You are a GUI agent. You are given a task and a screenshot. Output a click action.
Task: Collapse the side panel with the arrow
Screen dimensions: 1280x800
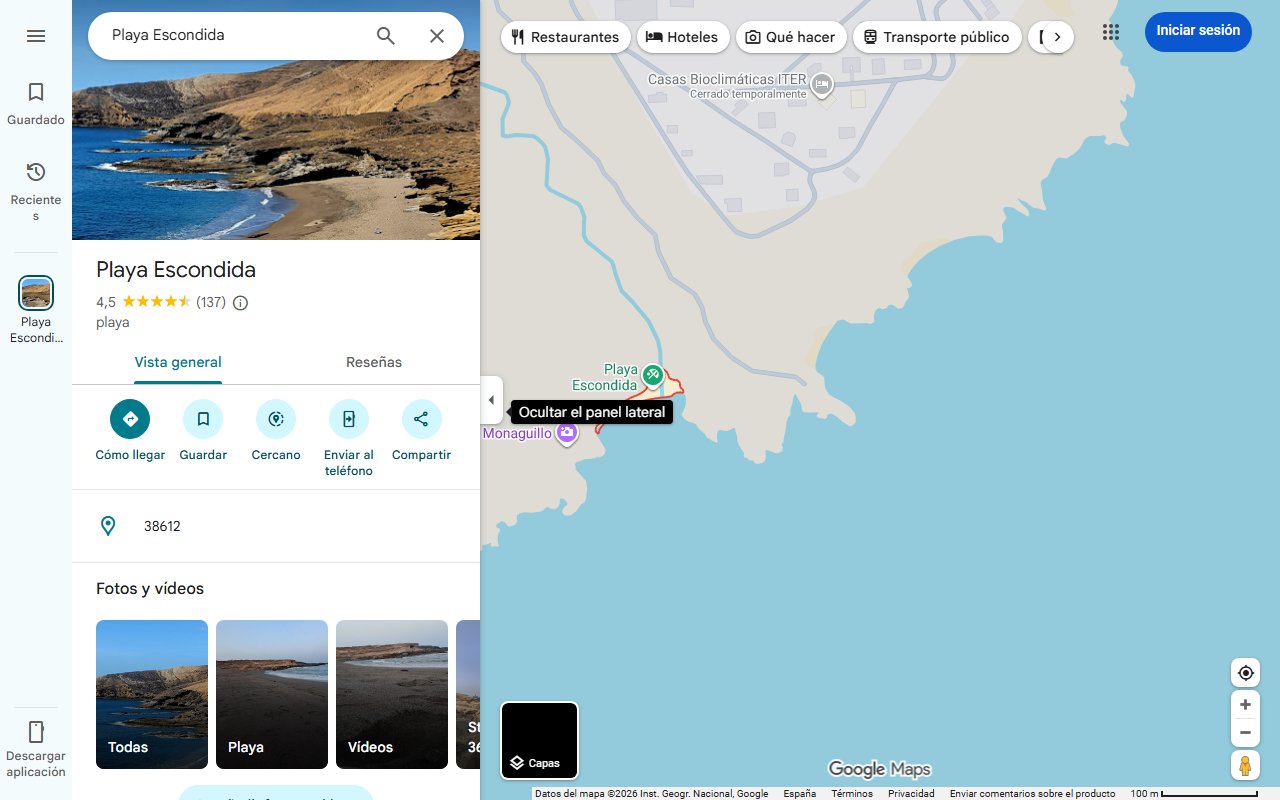pyautogui.click(x=491, y=399)
